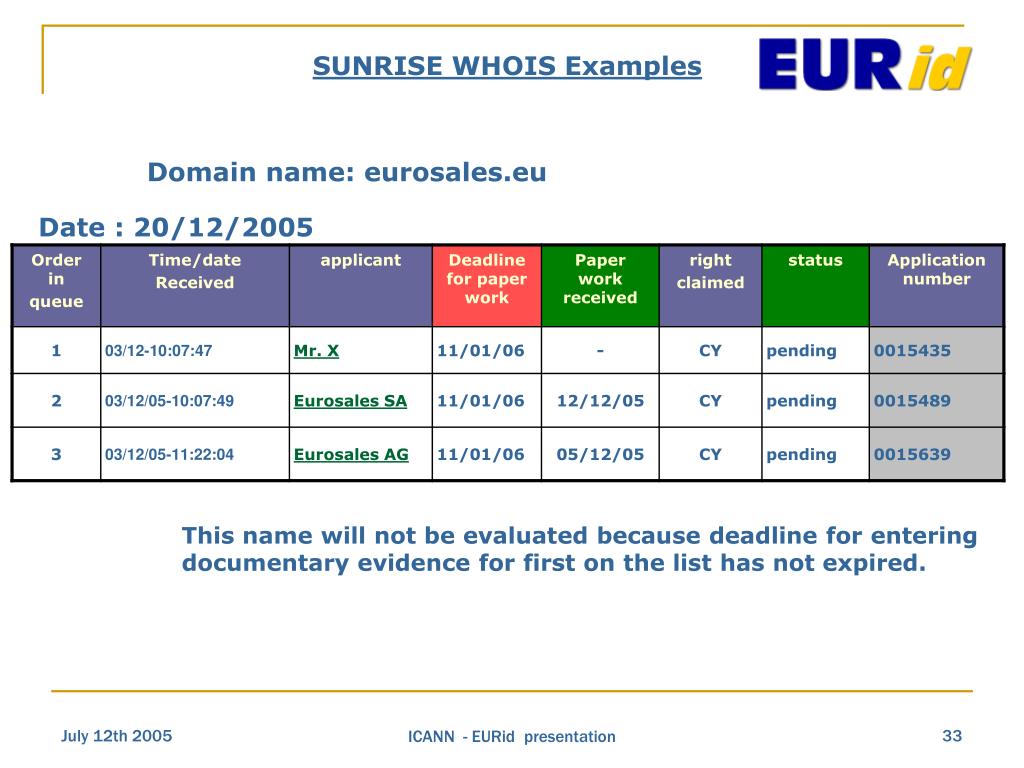Open the Eurosales AG applicant link

[351, 455]
